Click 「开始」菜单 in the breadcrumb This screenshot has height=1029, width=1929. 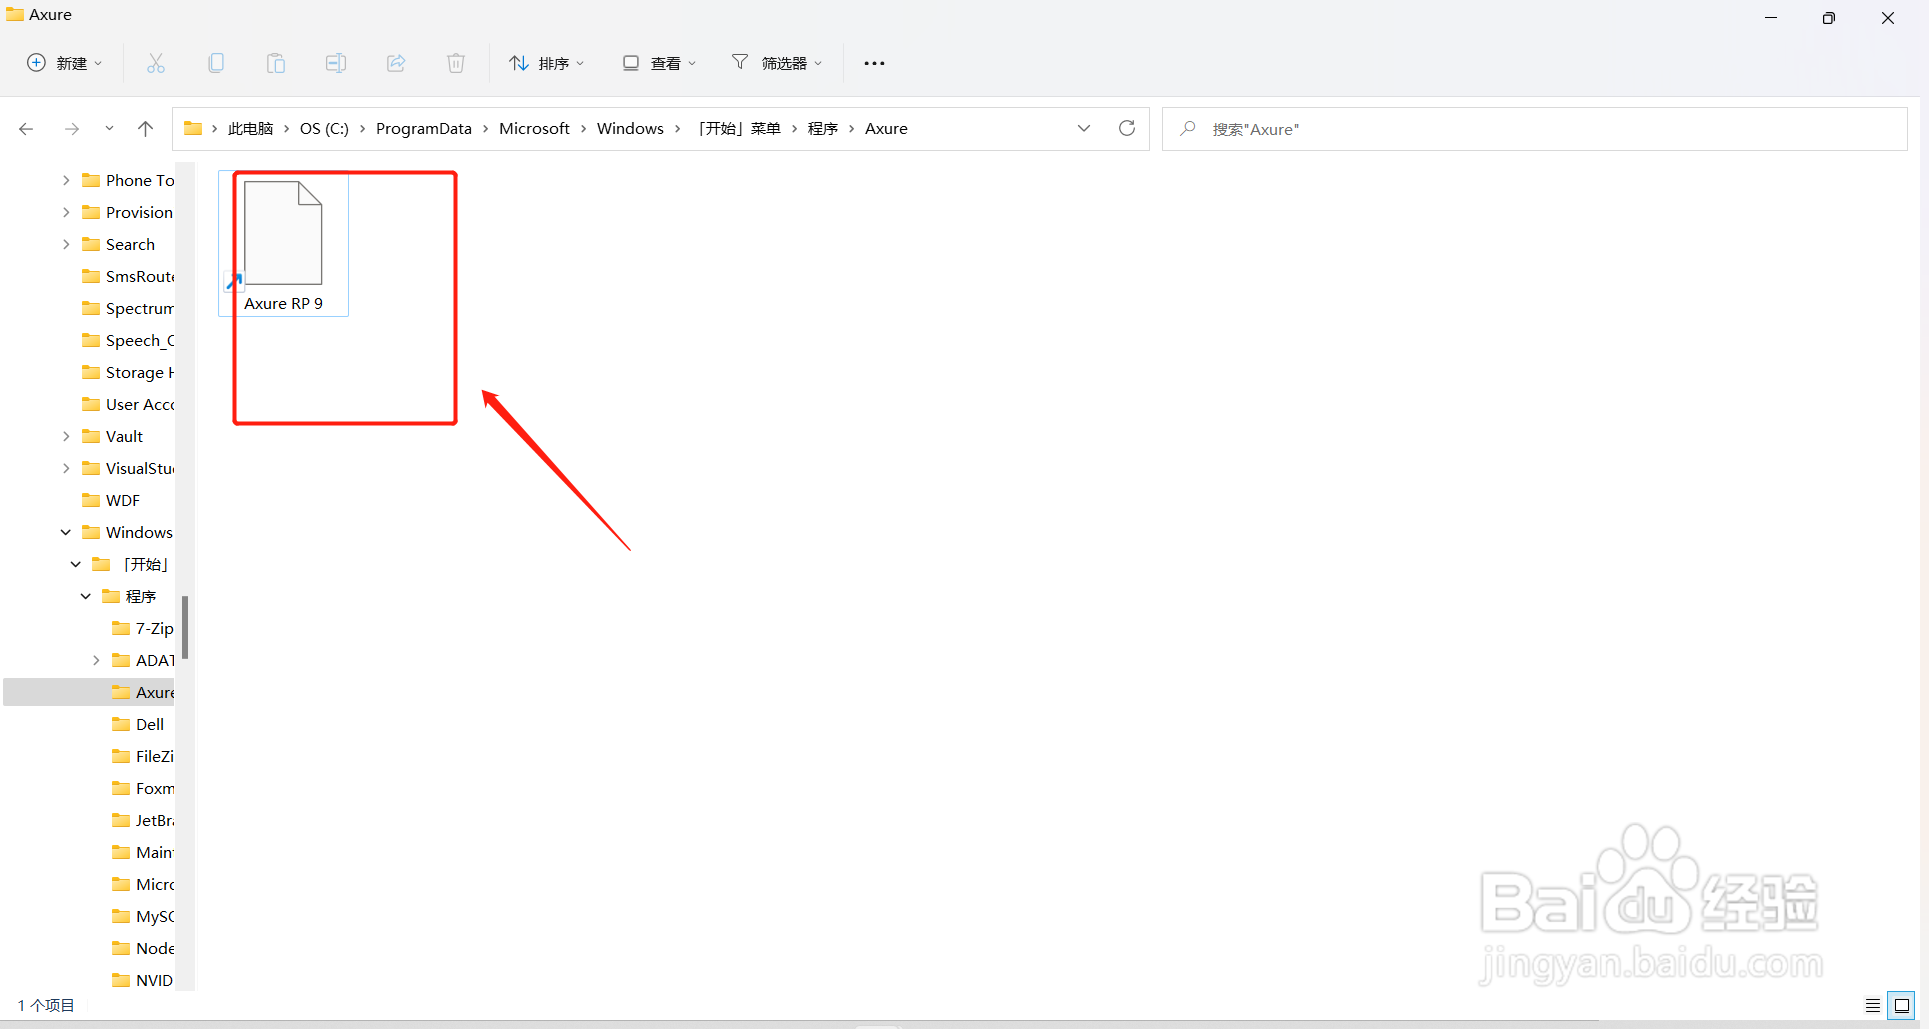[738, 129]
